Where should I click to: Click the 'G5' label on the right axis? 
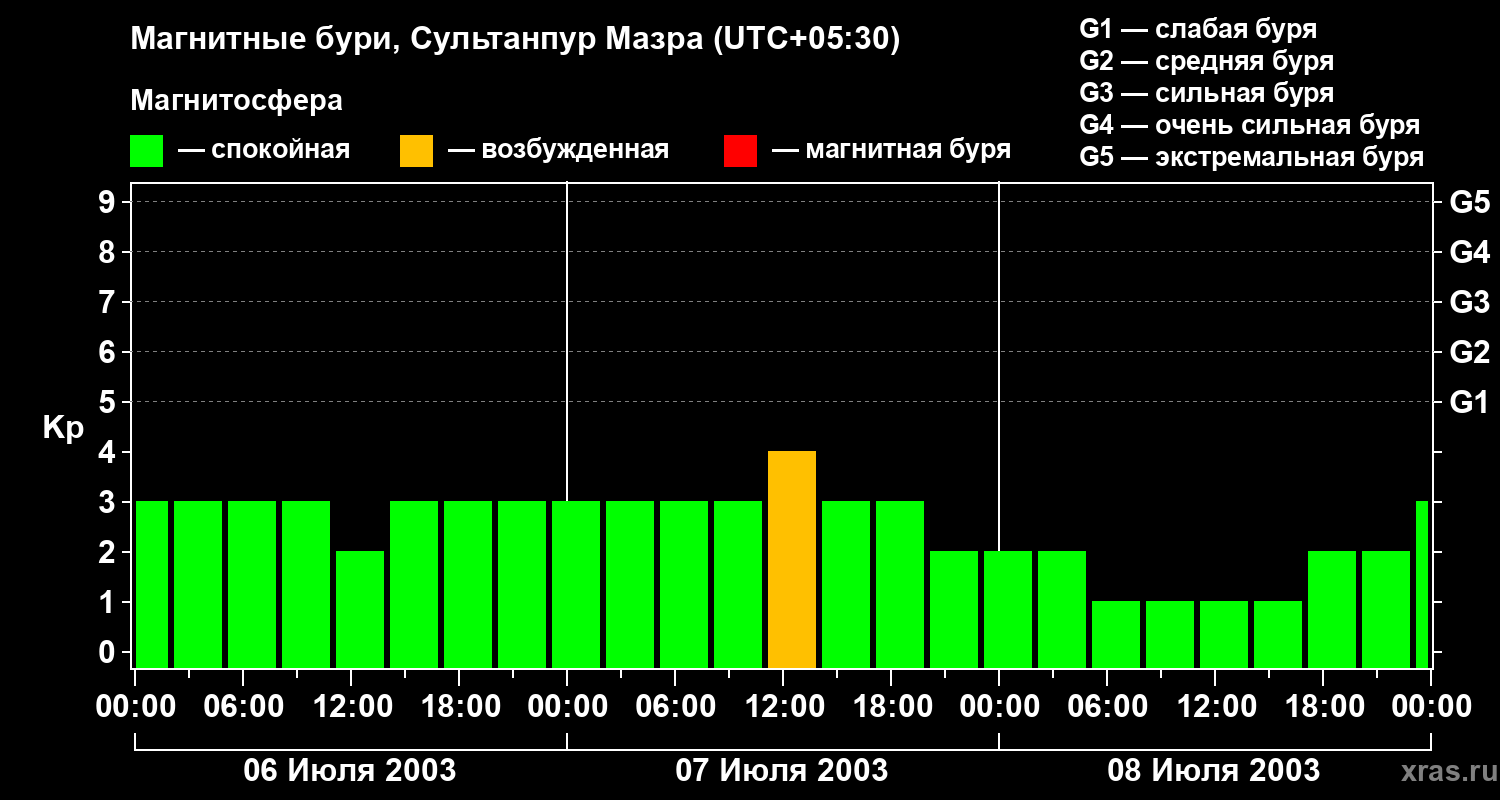(1470, 203)
